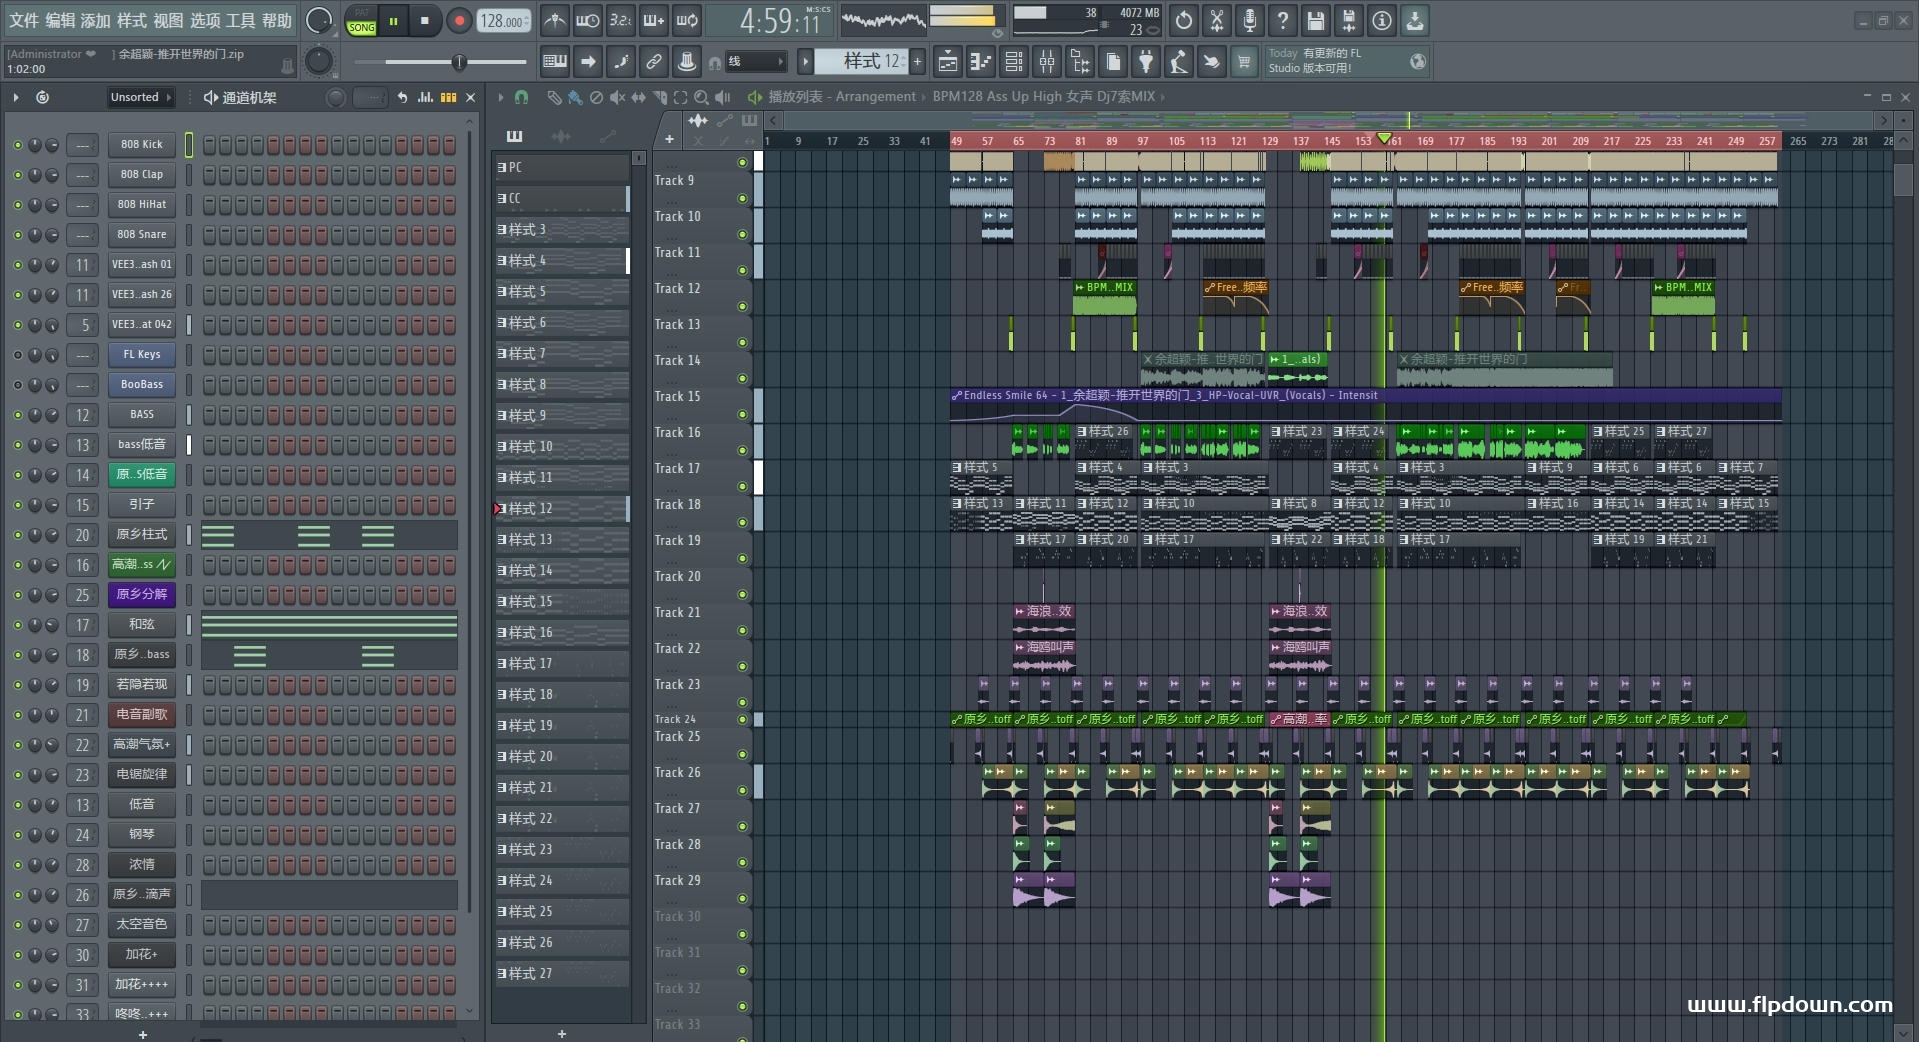
Task: Toggle the SONG/PAT mode switch
Action: click(x=361, y=21)
